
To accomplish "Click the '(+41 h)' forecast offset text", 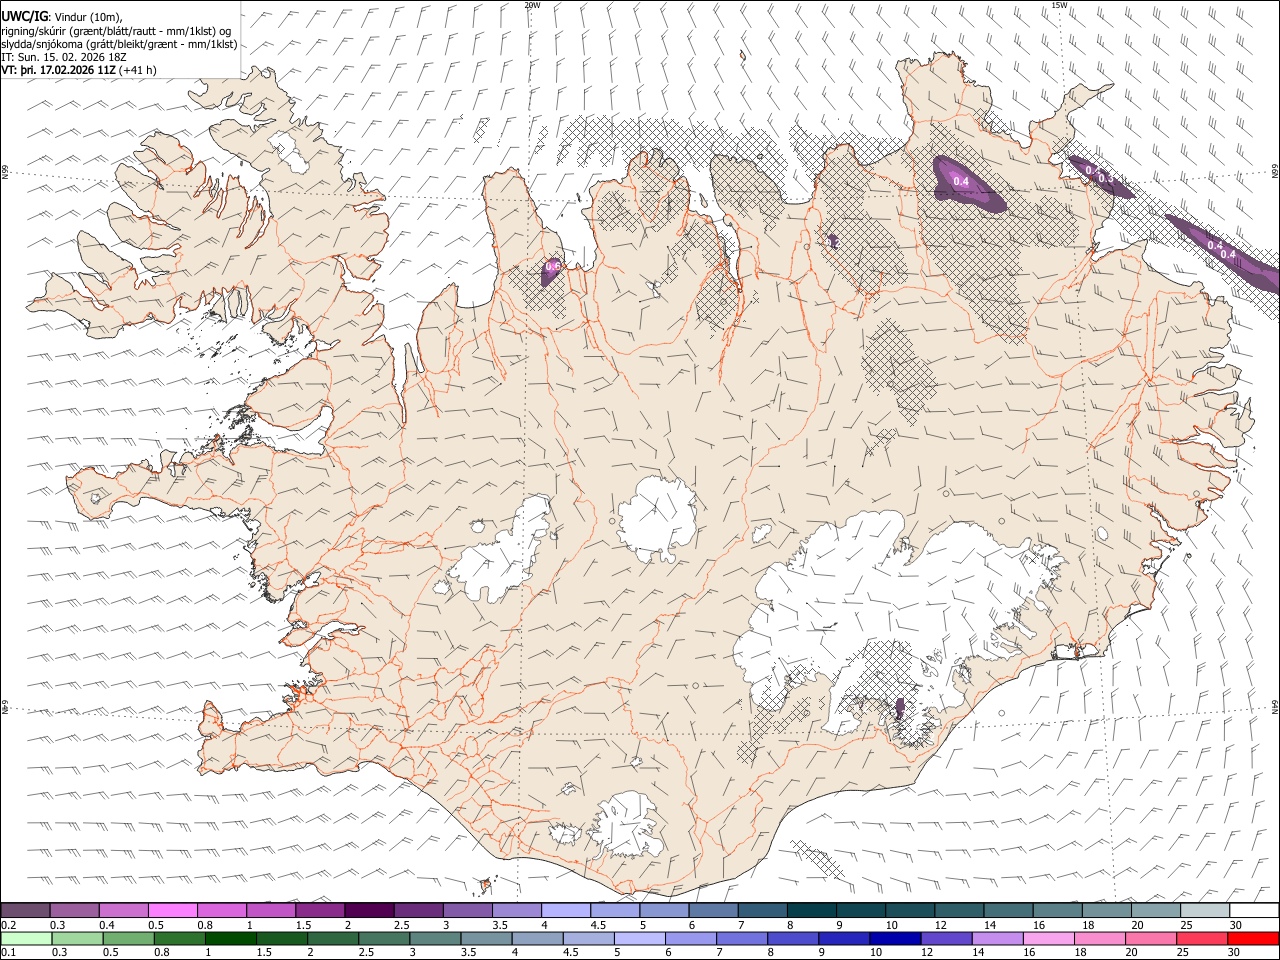I will click(x=138, y=71).
